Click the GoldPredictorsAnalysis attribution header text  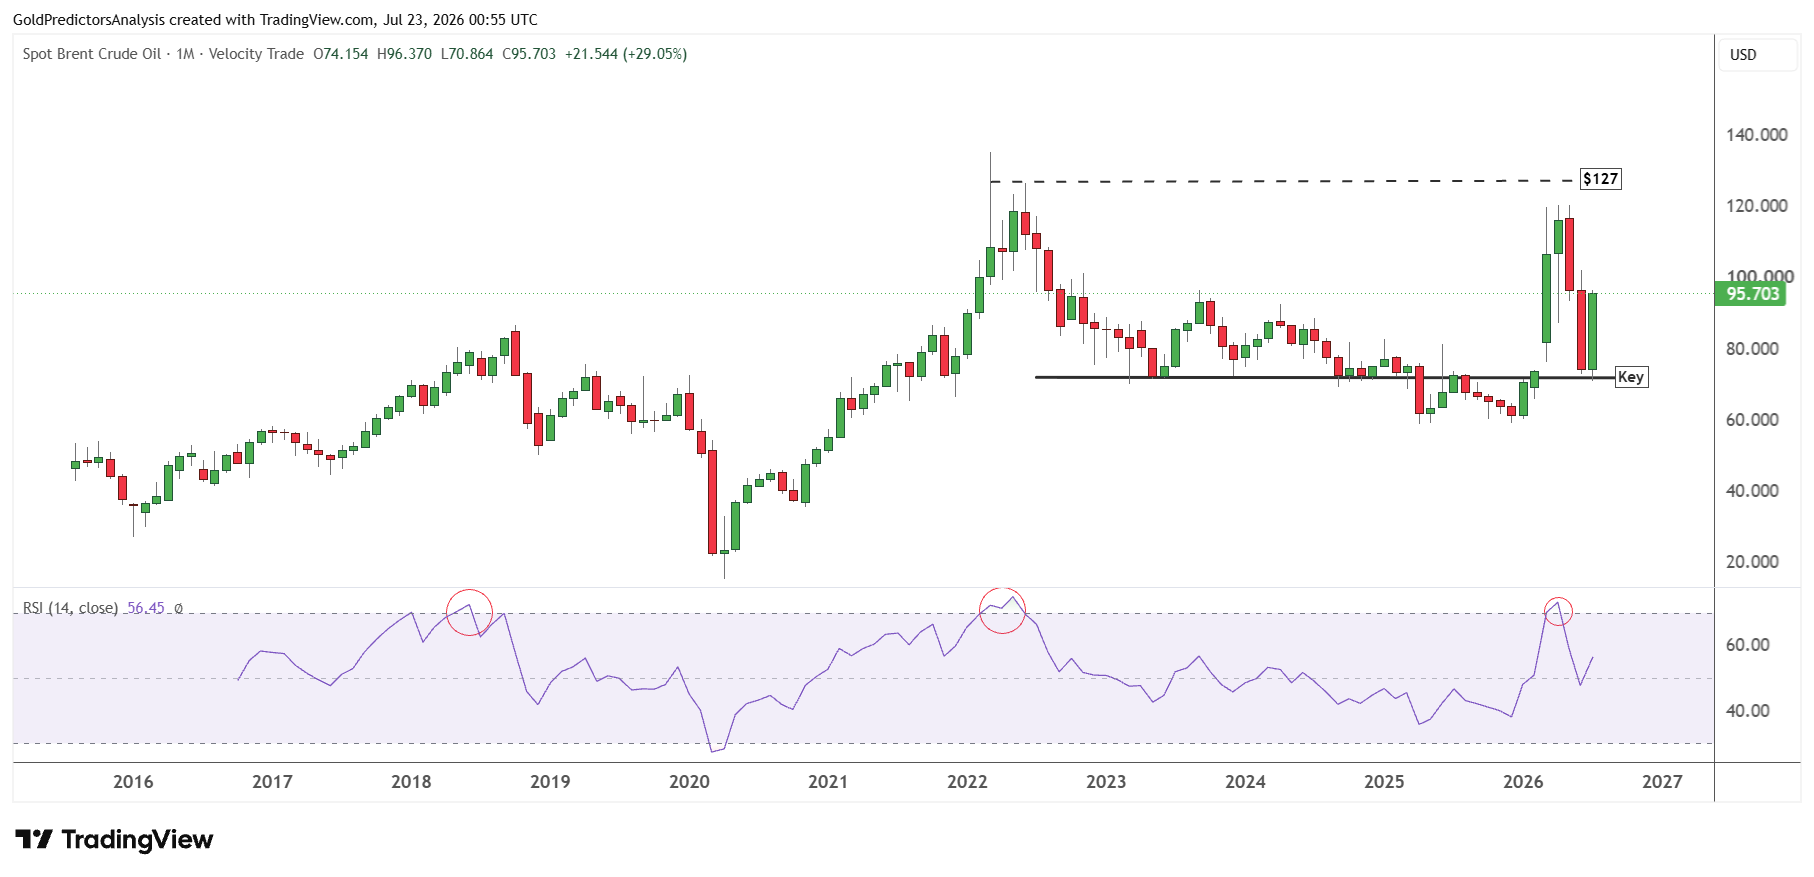275,20
